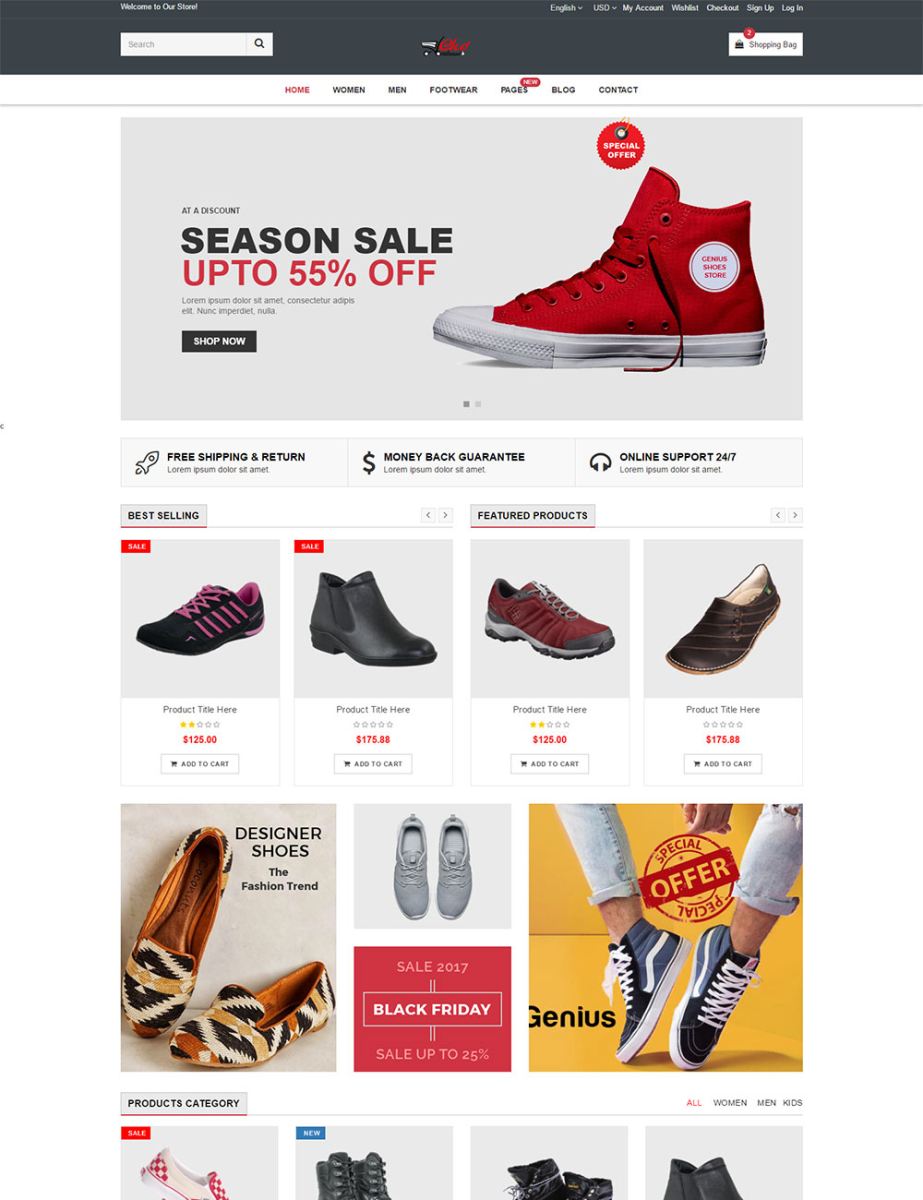
Task: Click the Online Support headphones icon
Action: tap(600, 462)
